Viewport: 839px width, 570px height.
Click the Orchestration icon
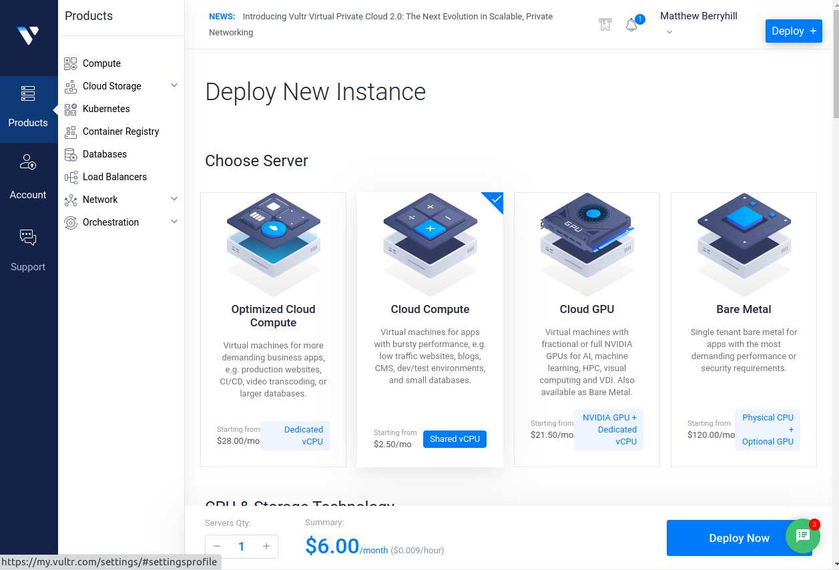point(70,223)
